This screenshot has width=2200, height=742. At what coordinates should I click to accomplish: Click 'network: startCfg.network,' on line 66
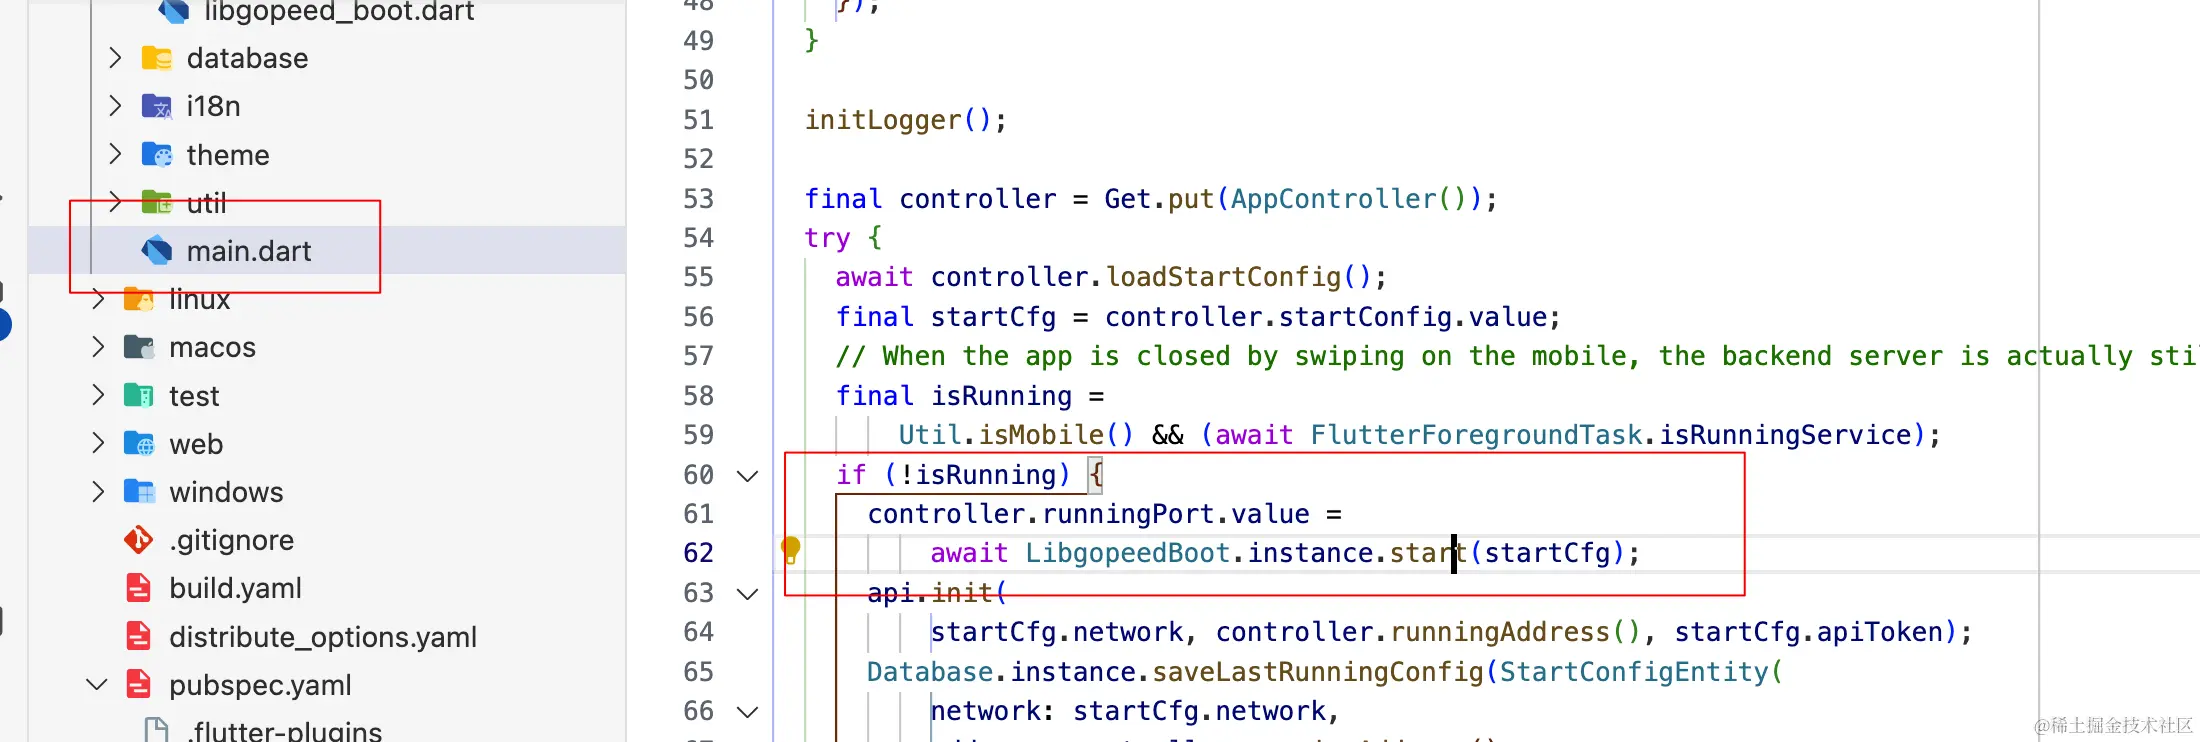[x=1135, y=711]
